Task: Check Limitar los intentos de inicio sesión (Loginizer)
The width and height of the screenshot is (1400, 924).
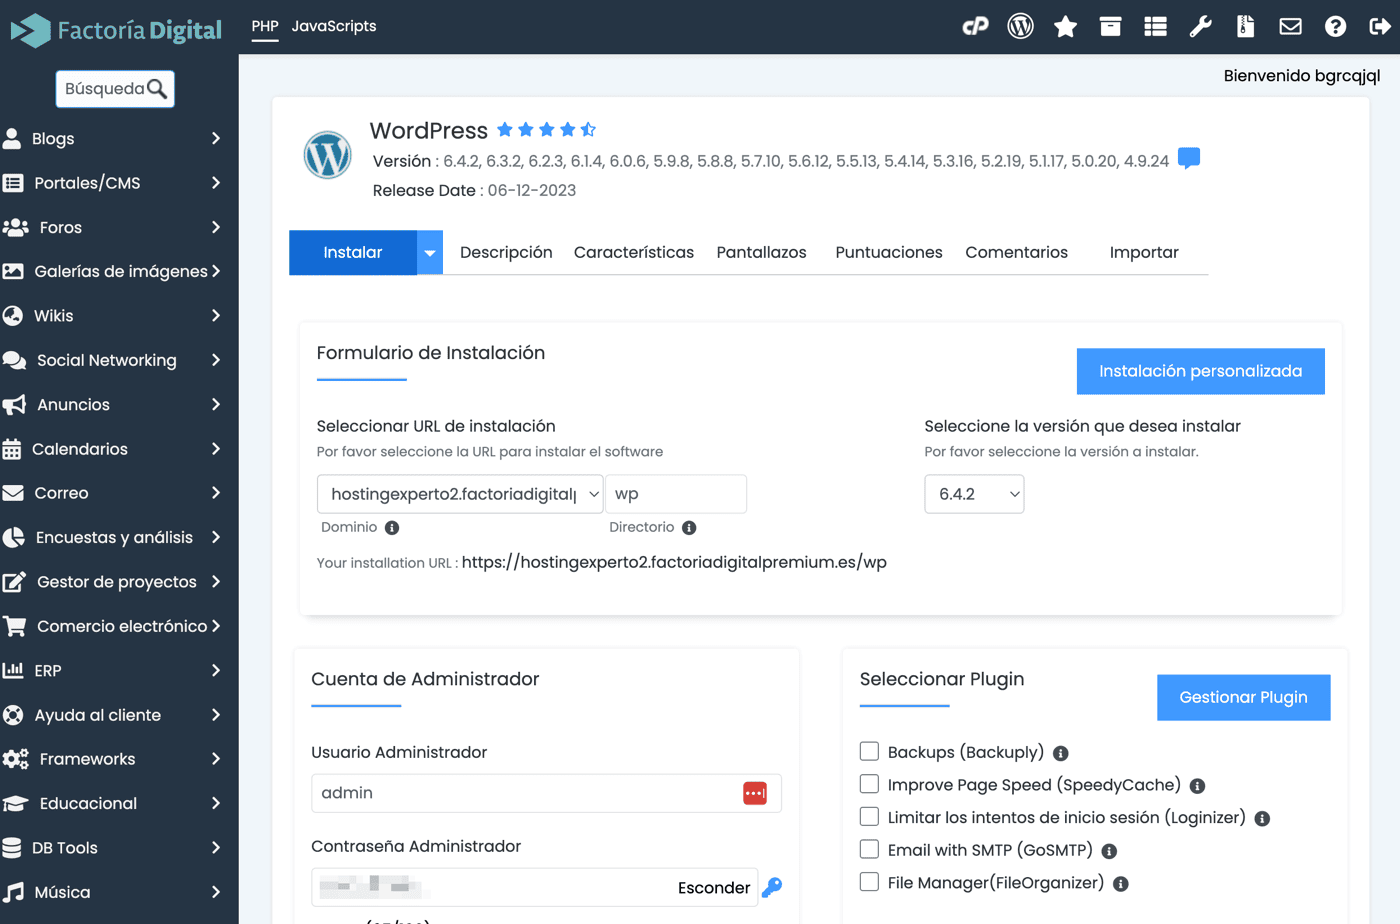Action: click(869, 817)
